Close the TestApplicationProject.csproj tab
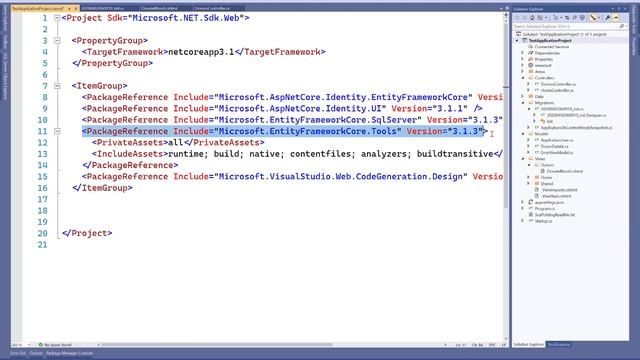 coord(76,8)
